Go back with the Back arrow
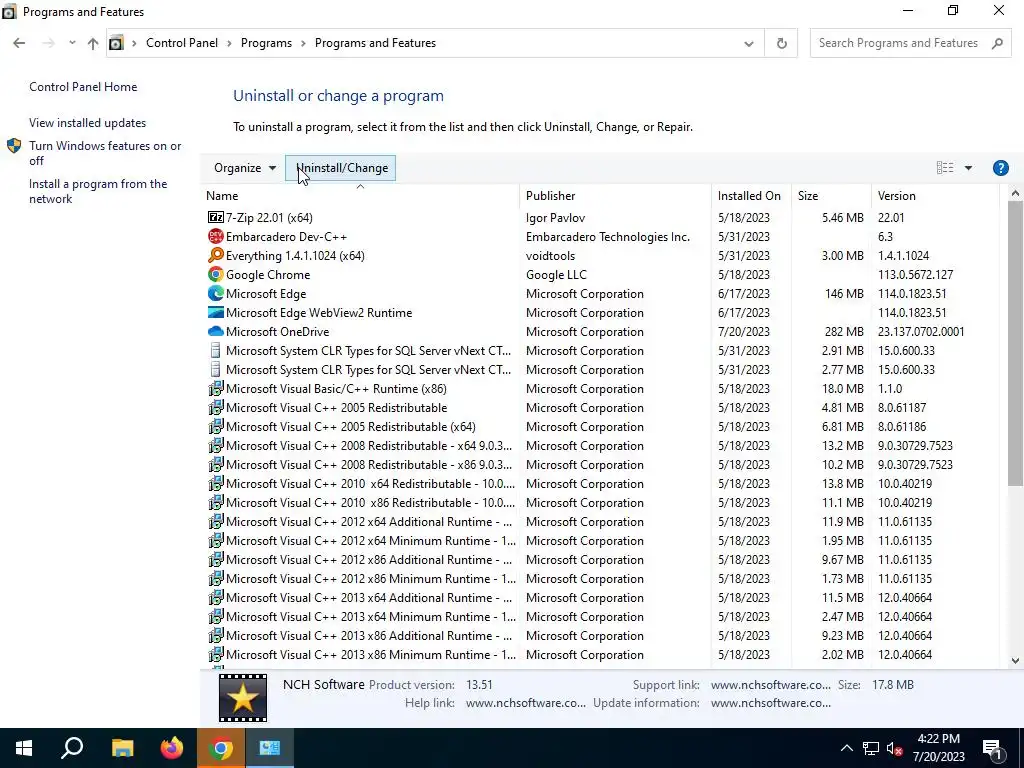This screenshot has height=768, width=1024. coord(19,43)
